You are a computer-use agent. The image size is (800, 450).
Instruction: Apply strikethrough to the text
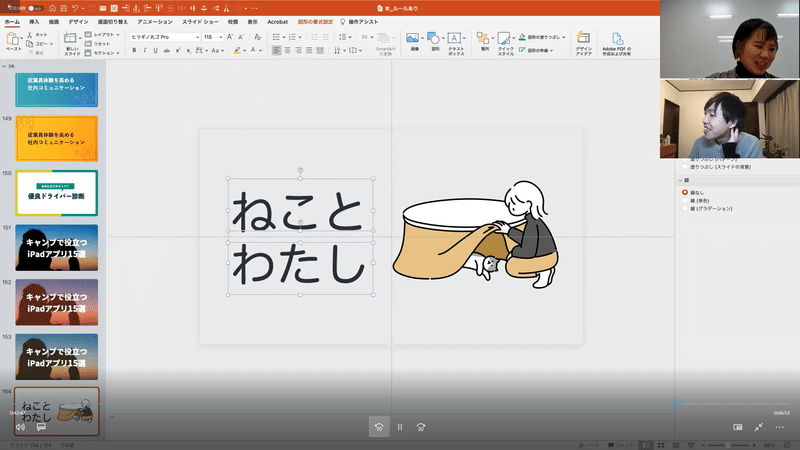(166, 51)
